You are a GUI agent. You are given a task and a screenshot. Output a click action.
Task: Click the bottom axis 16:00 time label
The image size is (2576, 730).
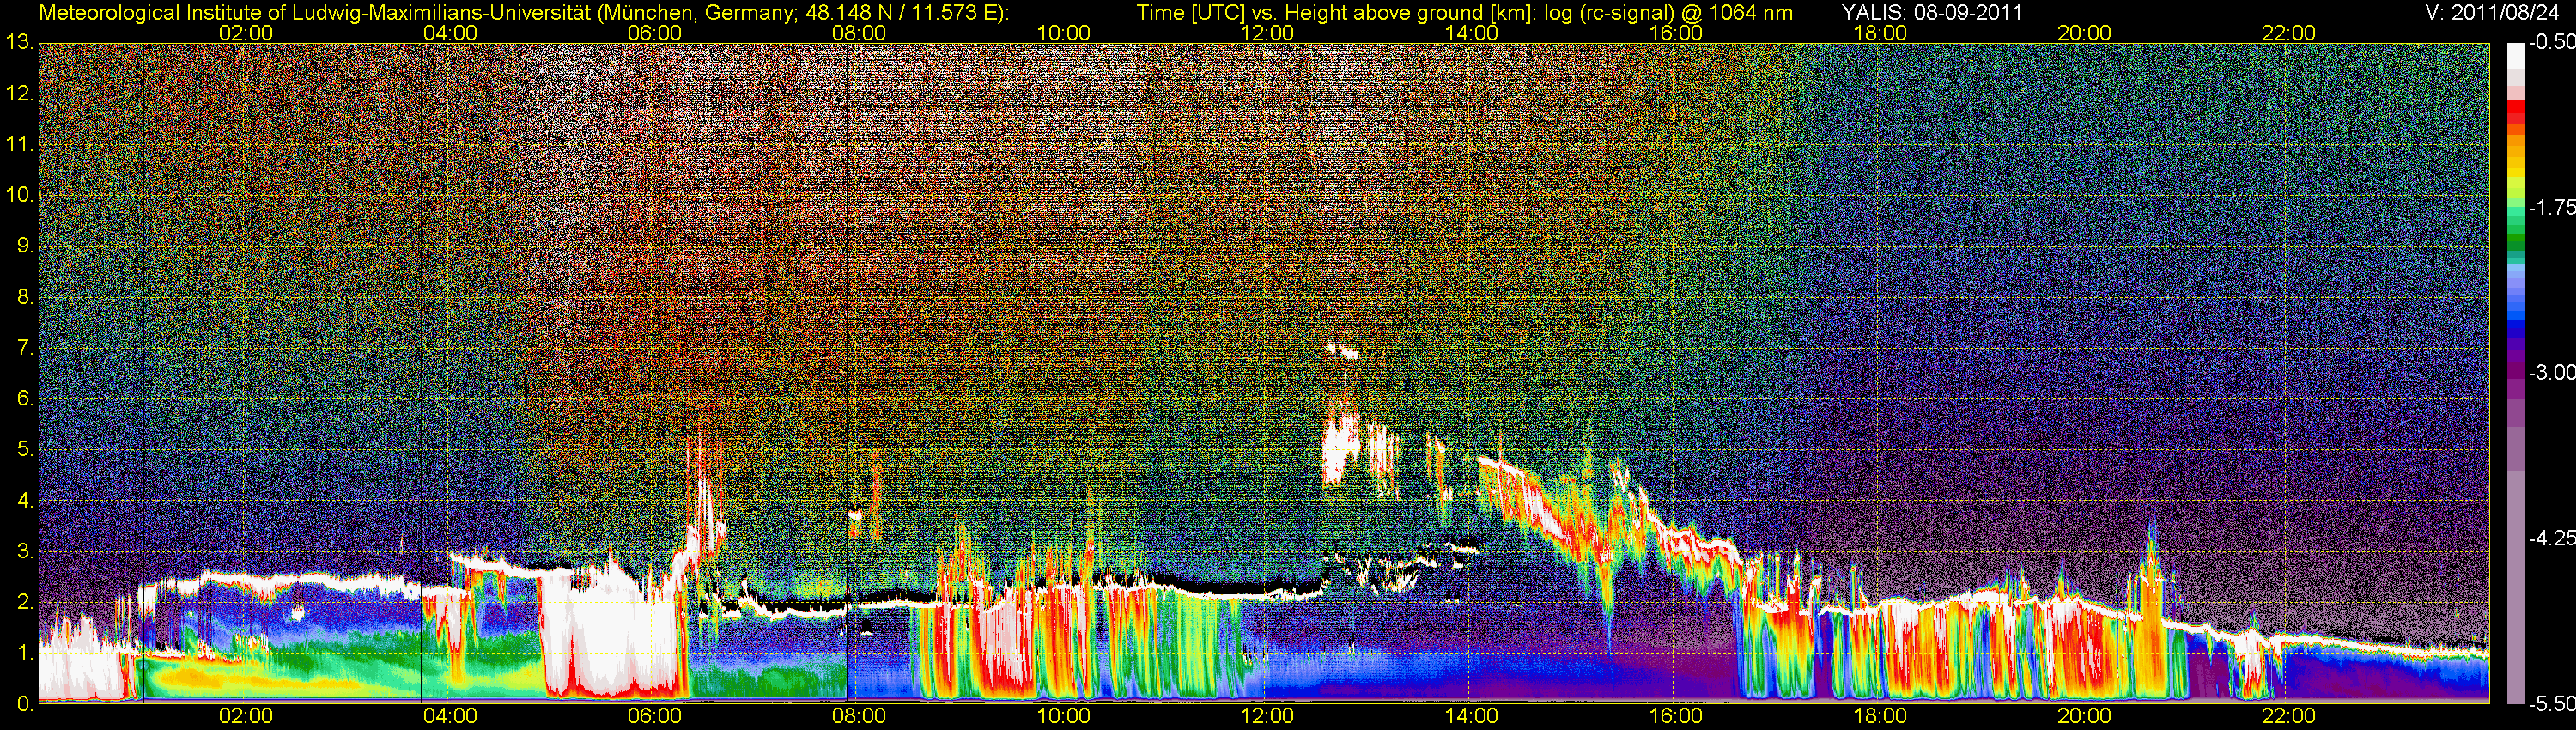point(1676,716)
